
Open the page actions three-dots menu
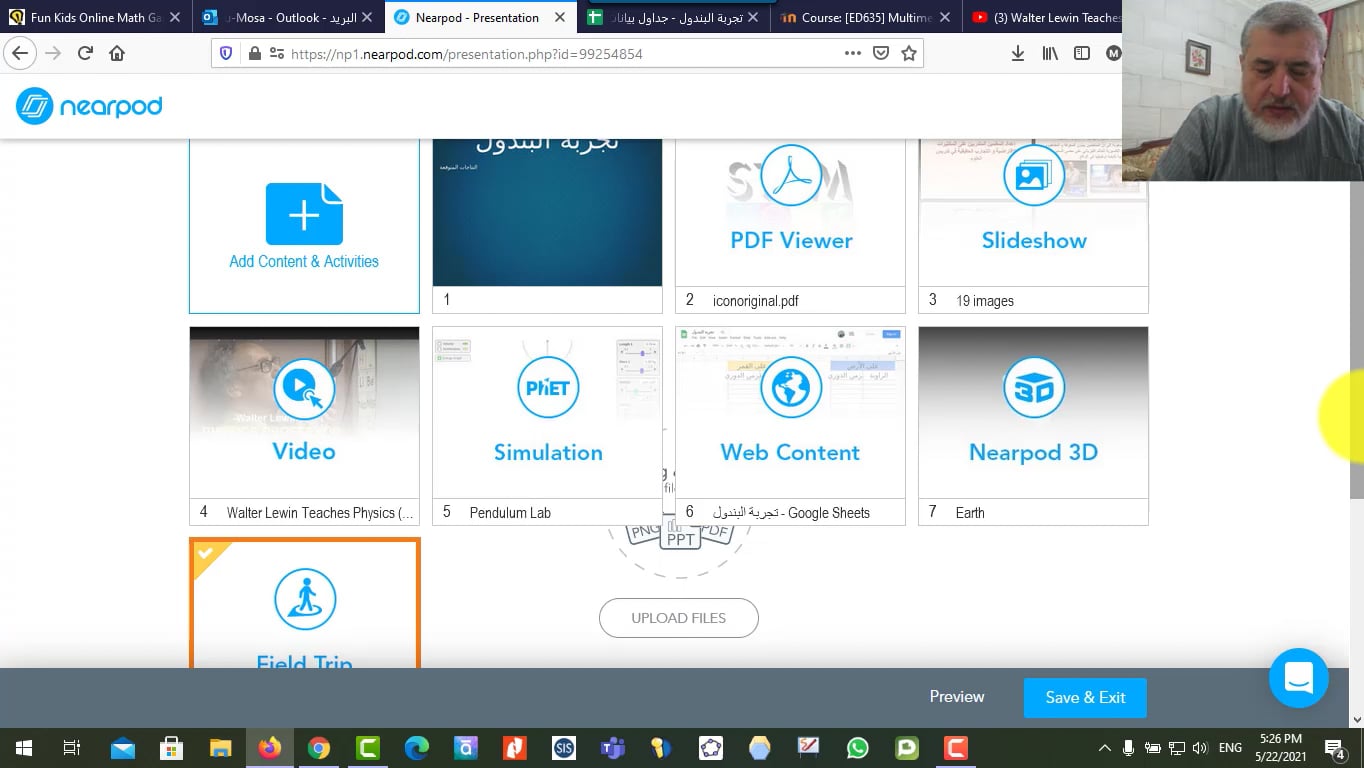point(852,53)
